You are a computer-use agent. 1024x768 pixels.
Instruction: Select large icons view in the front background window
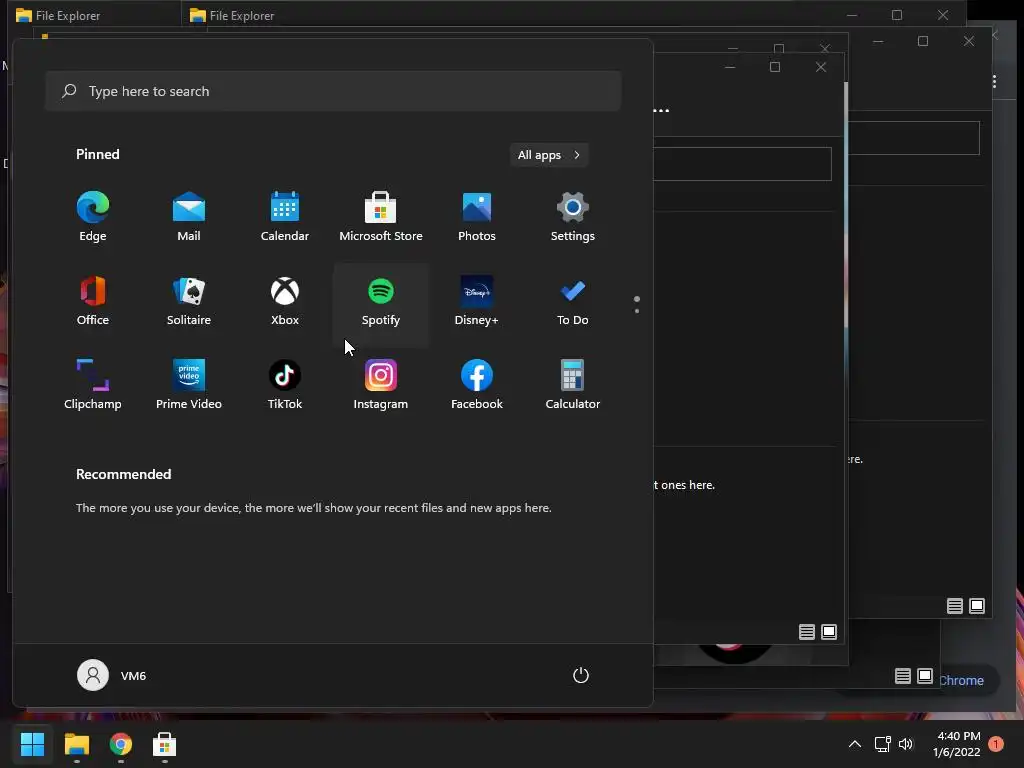click(829, 632)
